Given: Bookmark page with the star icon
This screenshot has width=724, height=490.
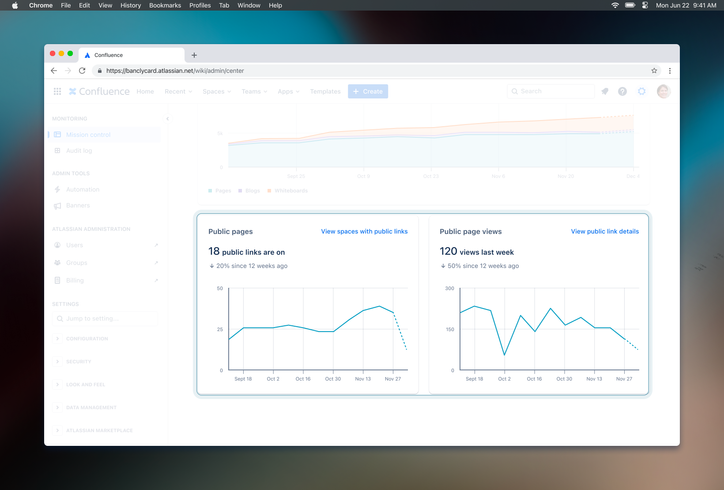Looking at the screenshot, I should point(654,71).
